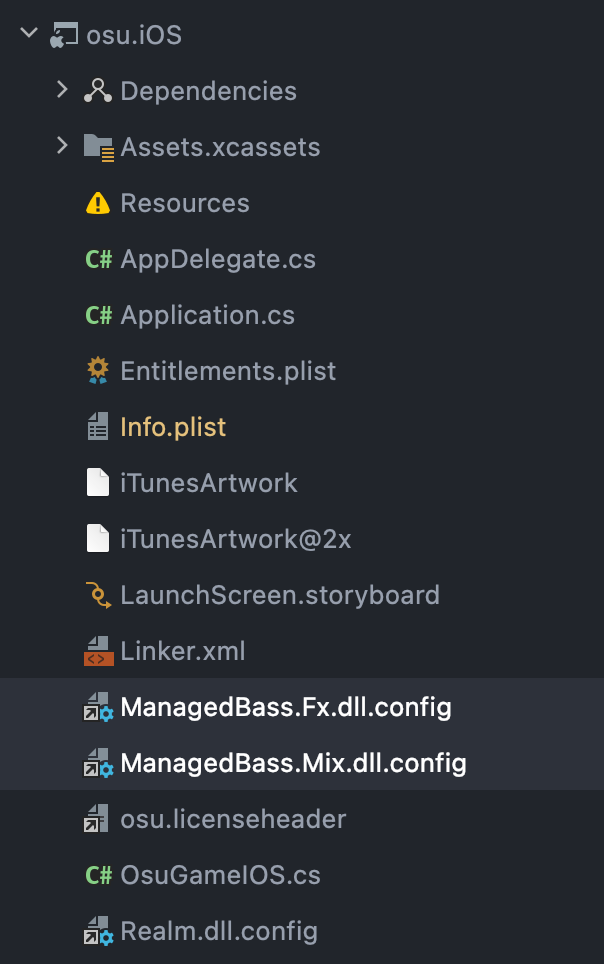Click the gear icon beside Entitlements.plist
Screen dimensions: 604x964
click(x=97, y=371)
